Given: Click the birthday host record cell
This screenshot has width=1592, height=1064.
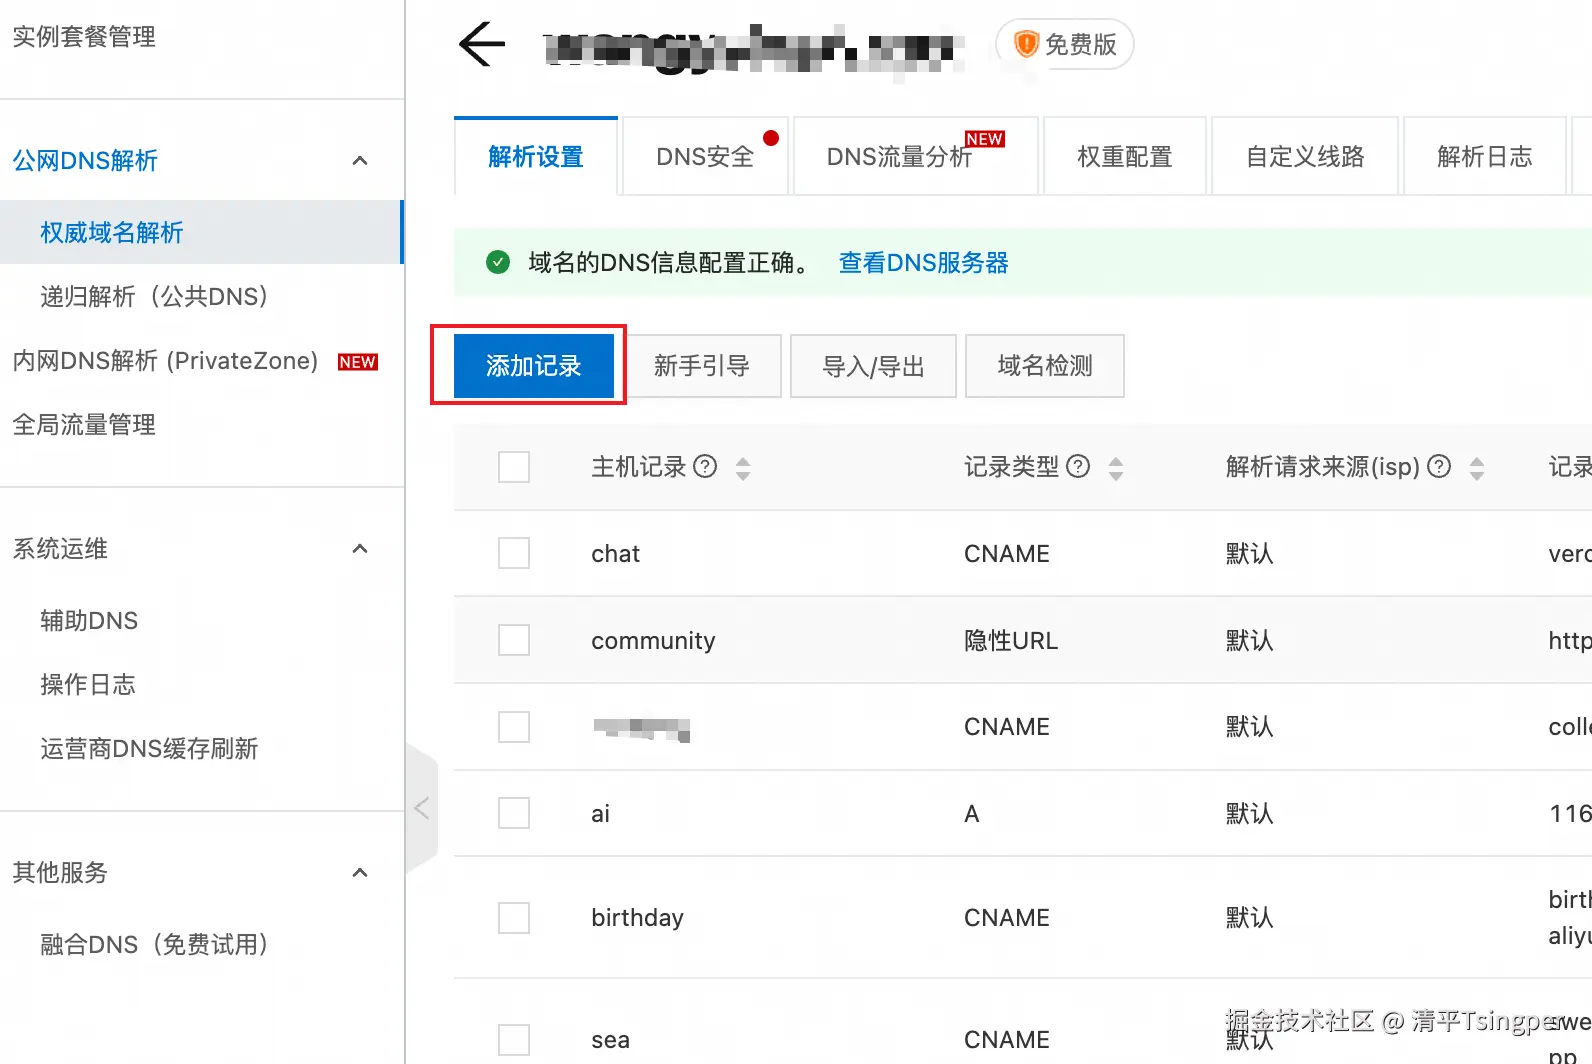Looking at the screenshot, I should point(637,918).
